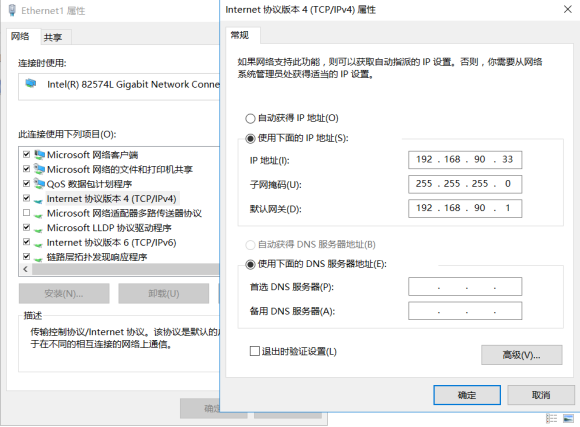Click the 首选 DNS 服务器 input field
The width and height of the screenshot is (580, 427).
(465, 286)
